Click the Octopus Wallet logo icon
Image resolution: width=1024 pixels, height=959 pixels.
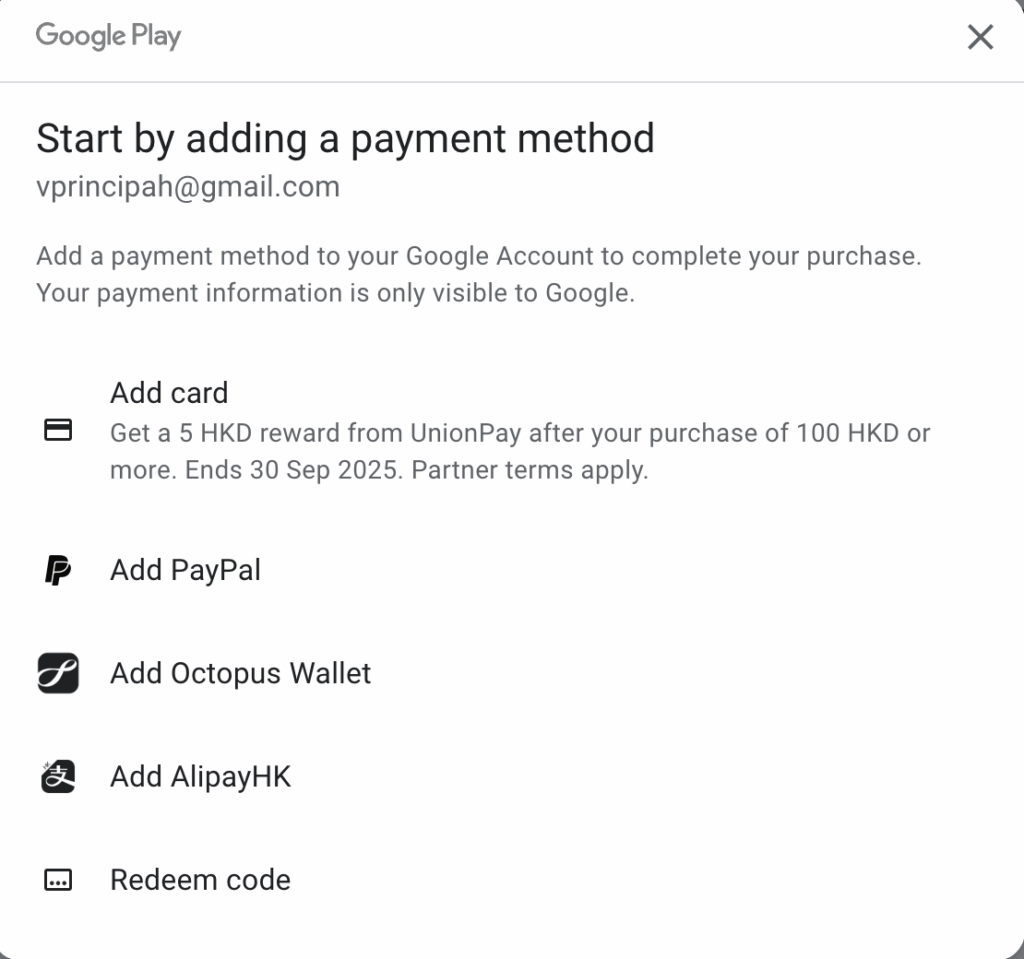pos(59,674)
